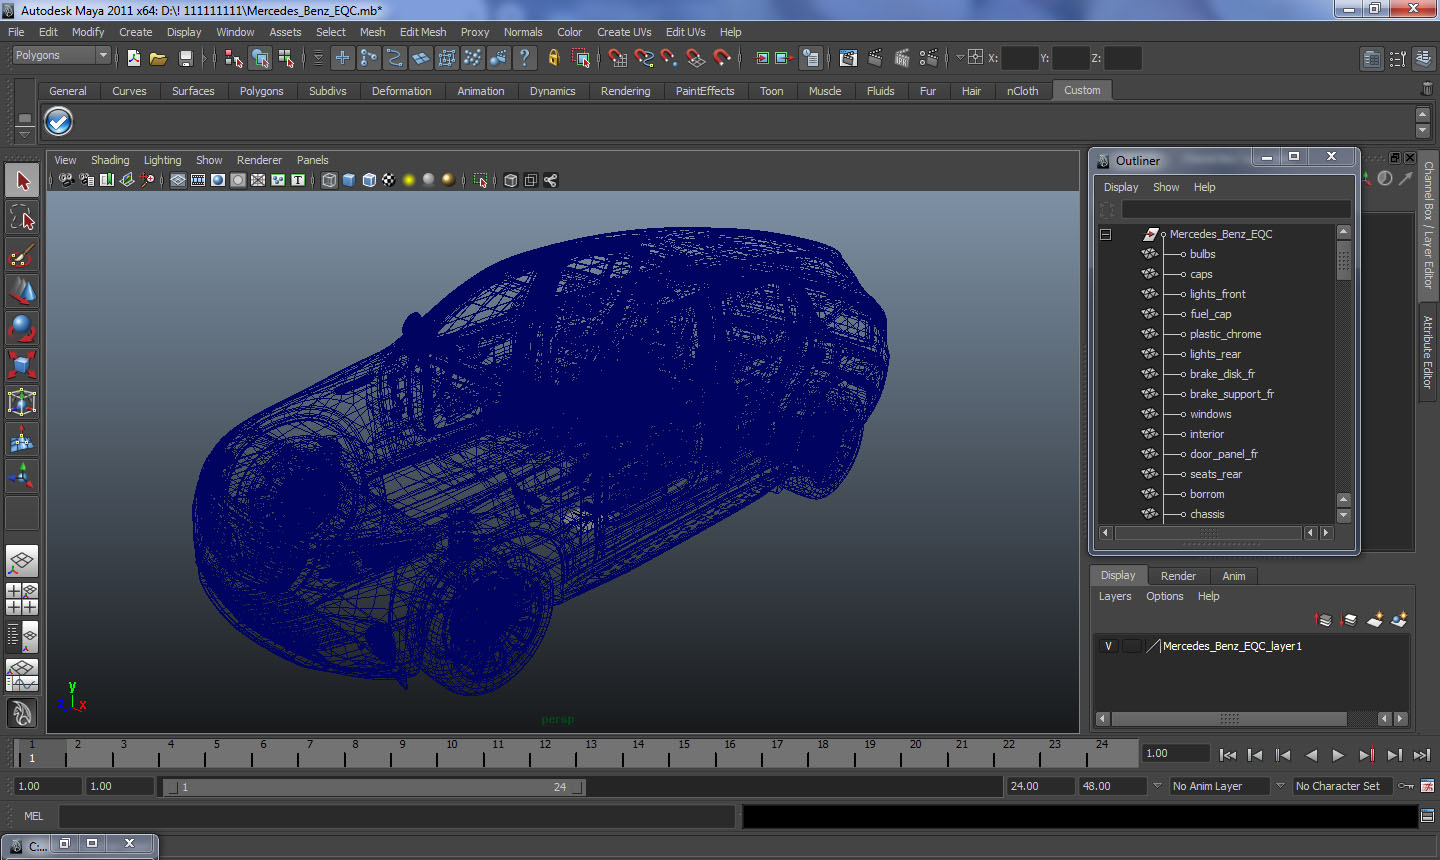Activate the Lasso select tool

(x=22, y=218)
